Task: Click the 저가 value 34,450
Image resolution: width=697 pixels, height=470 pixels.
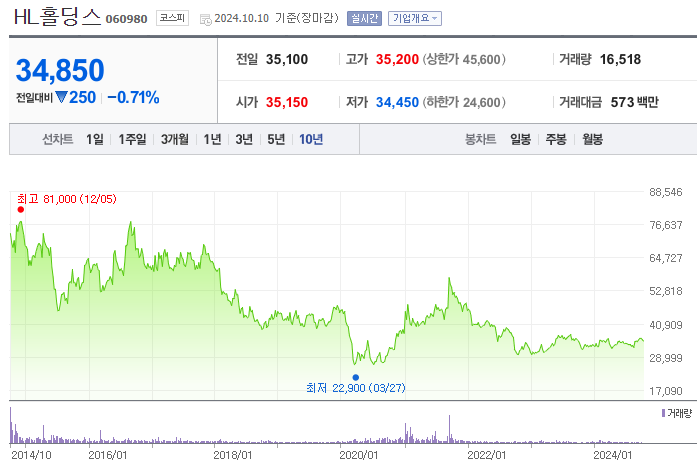Action: click(x=397, y=102)
